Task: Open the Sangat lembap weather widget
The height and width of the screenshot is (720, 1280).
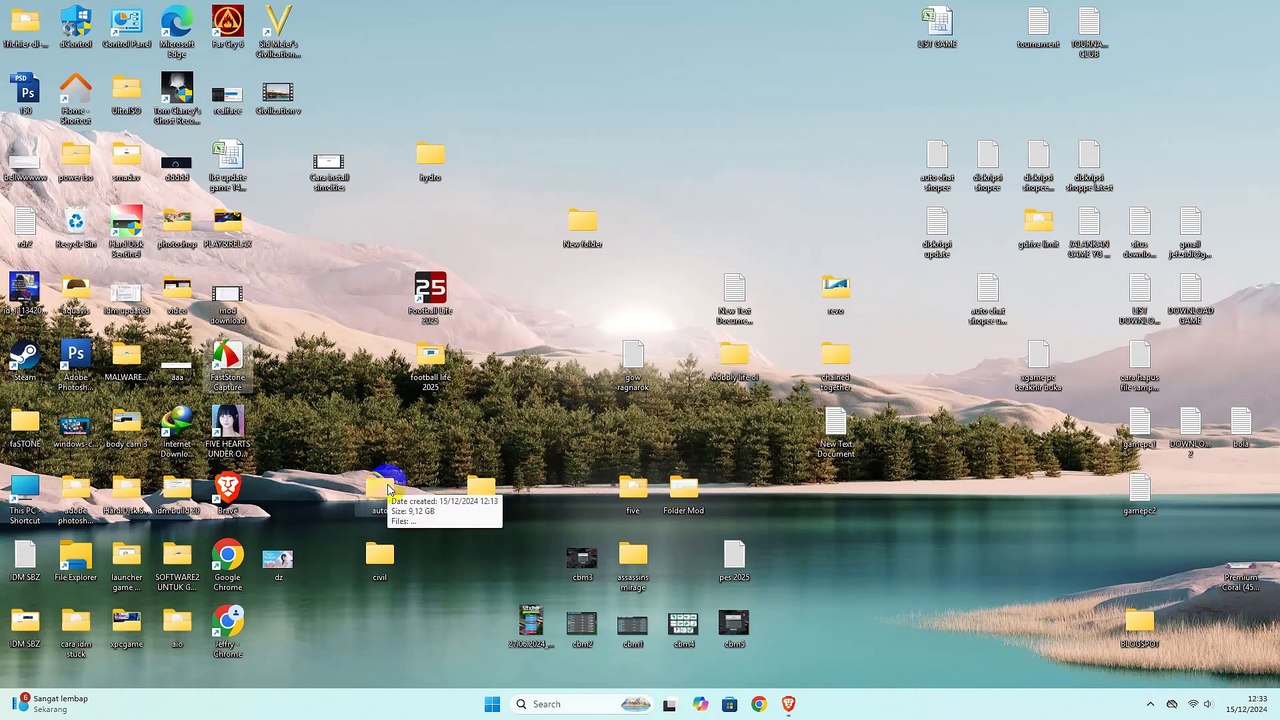Action: (x=50, y=704)
